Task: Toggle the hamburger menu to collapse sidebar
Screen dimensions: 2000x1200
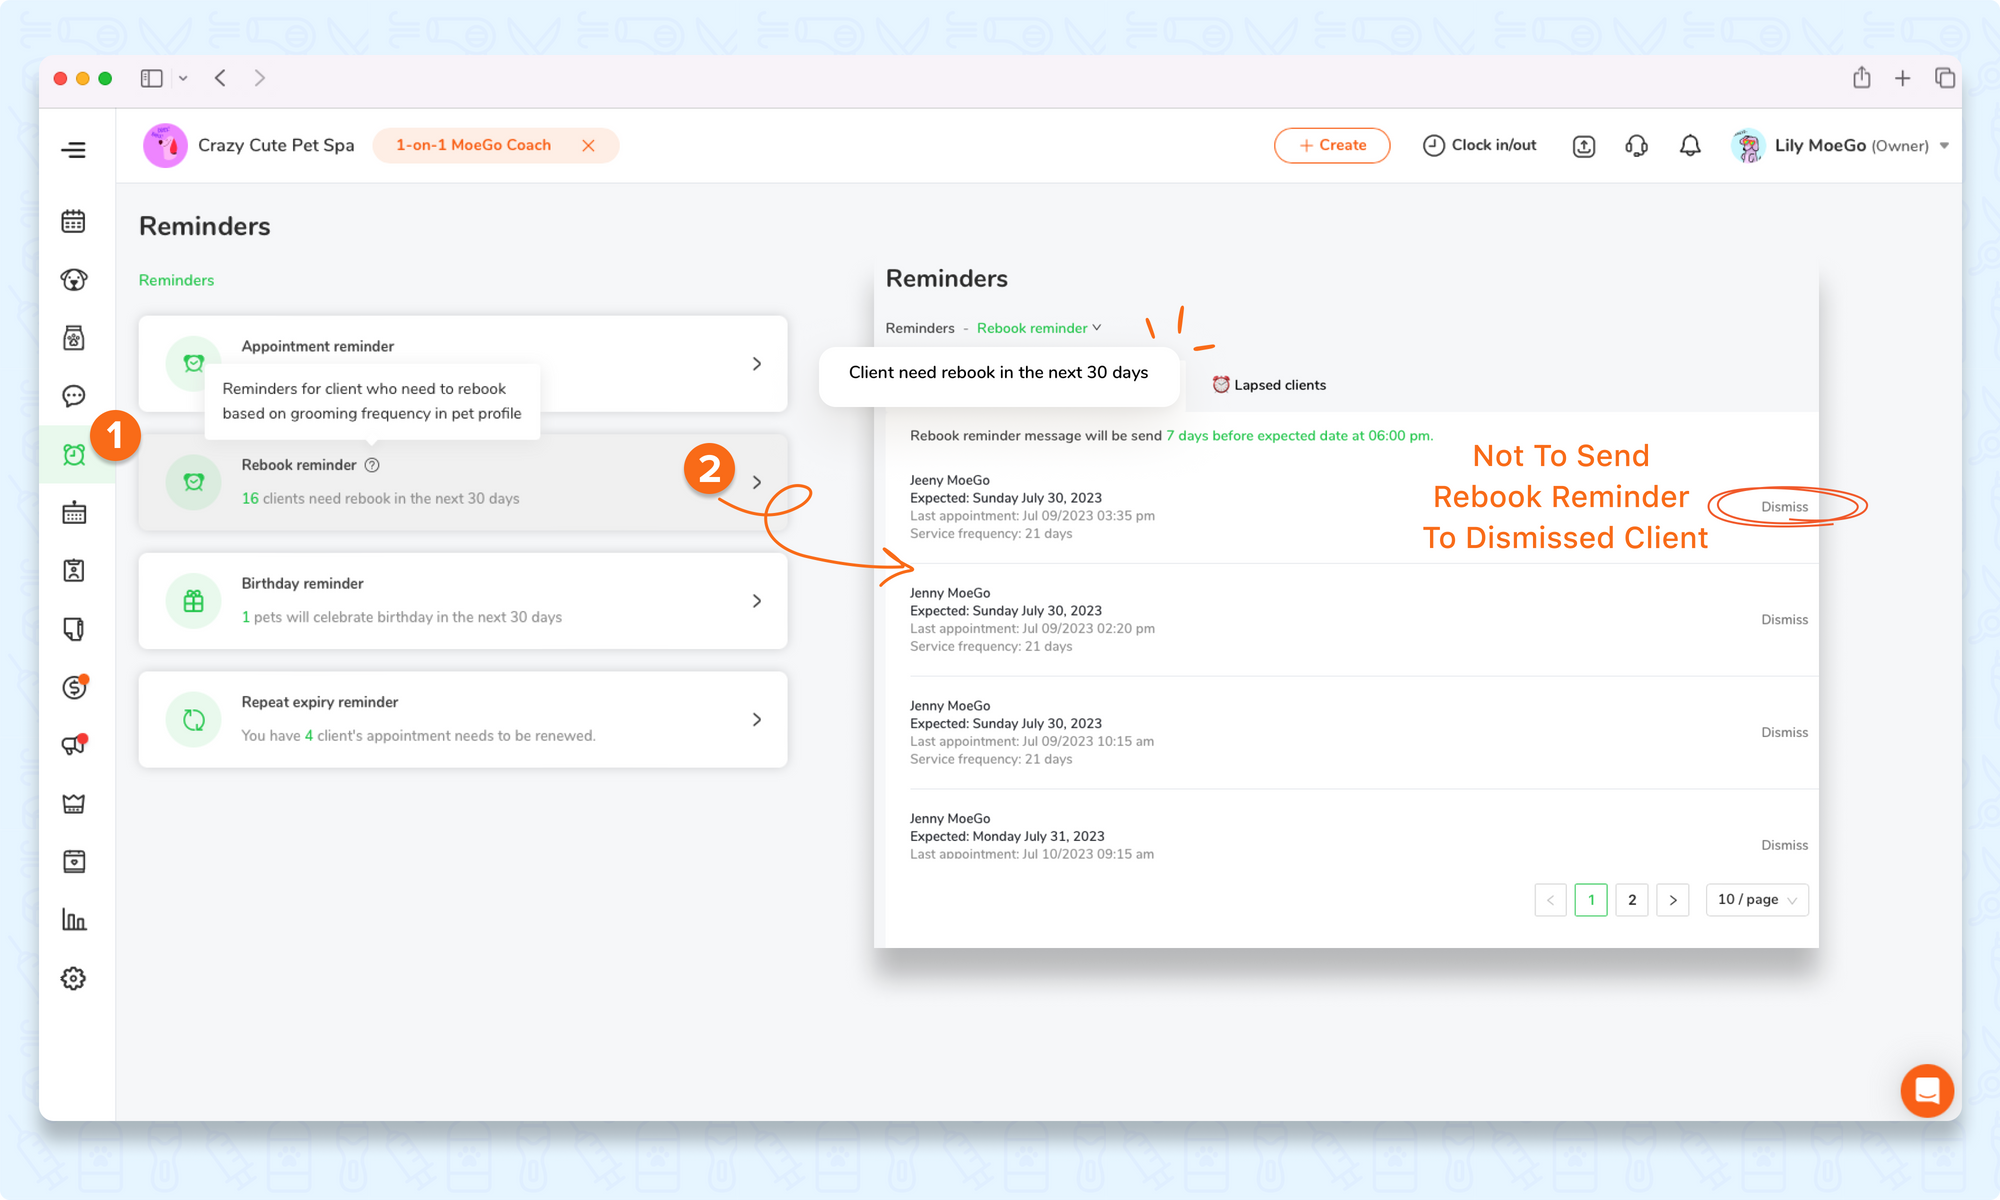Action: 73,150
